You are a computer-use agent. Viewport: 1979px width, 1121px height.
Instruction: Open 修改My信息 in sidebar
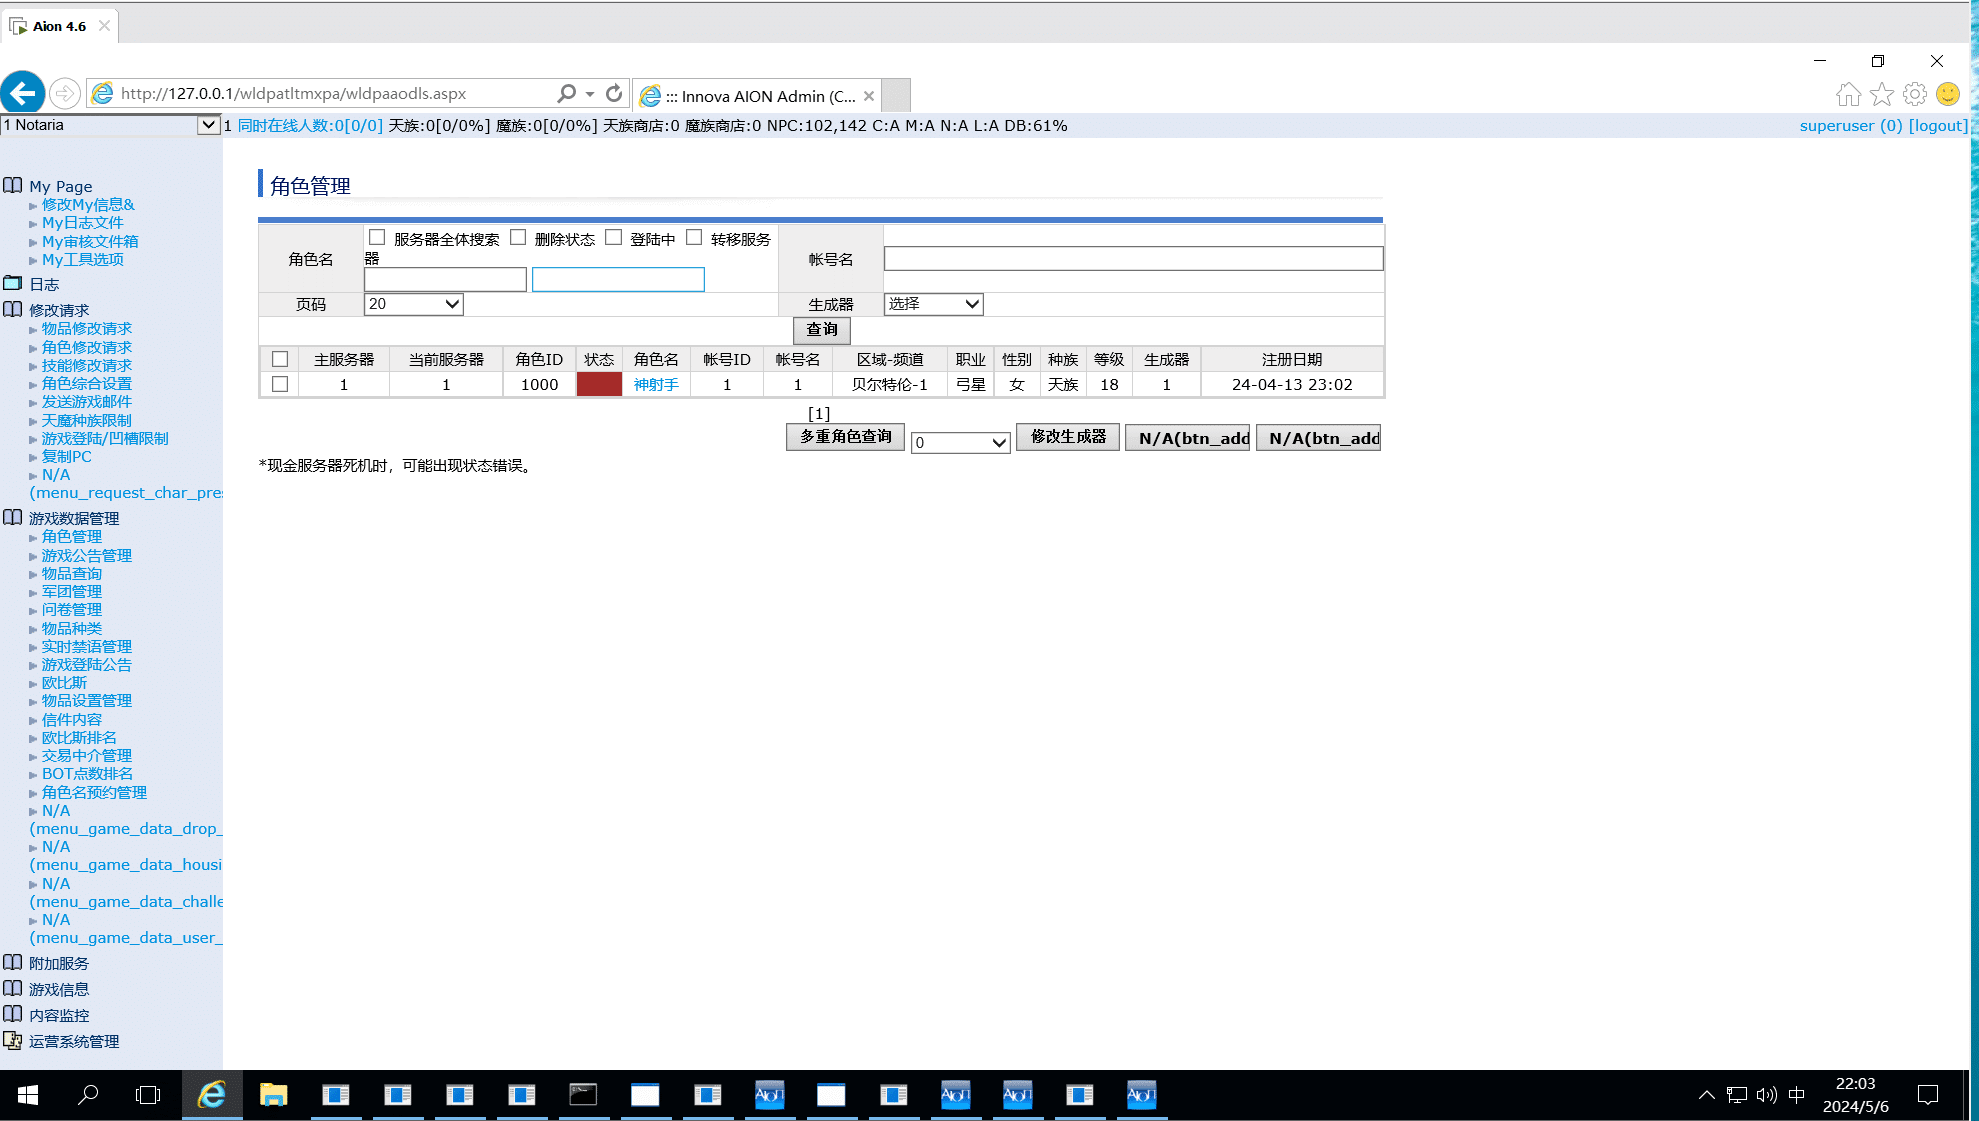click(x=87, y=204)
